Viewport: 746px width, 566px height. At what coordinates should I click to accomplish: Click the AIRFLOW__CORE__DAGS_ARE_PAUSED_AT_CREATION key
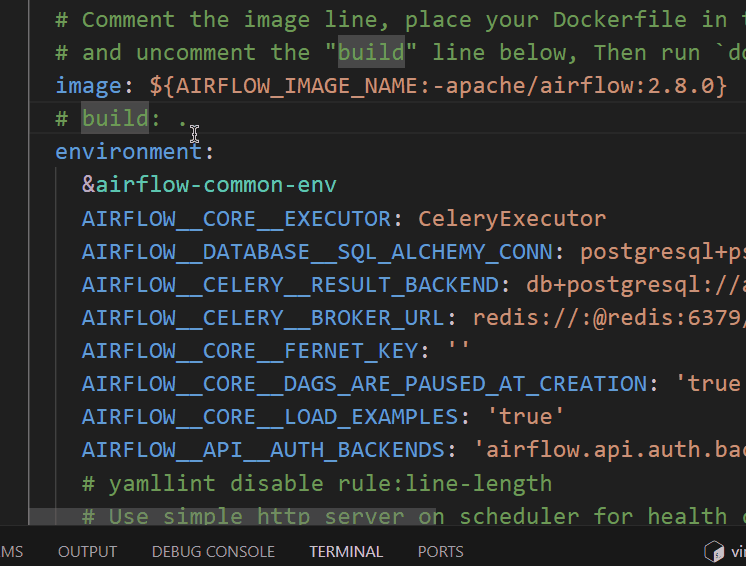364,384
